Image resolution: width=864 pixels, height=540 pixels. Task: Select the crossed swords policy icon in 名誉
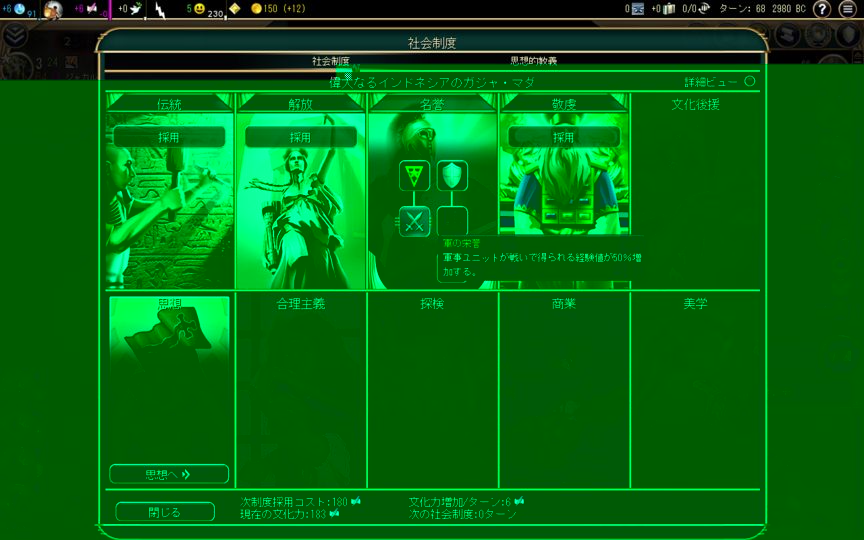point(414,222)
